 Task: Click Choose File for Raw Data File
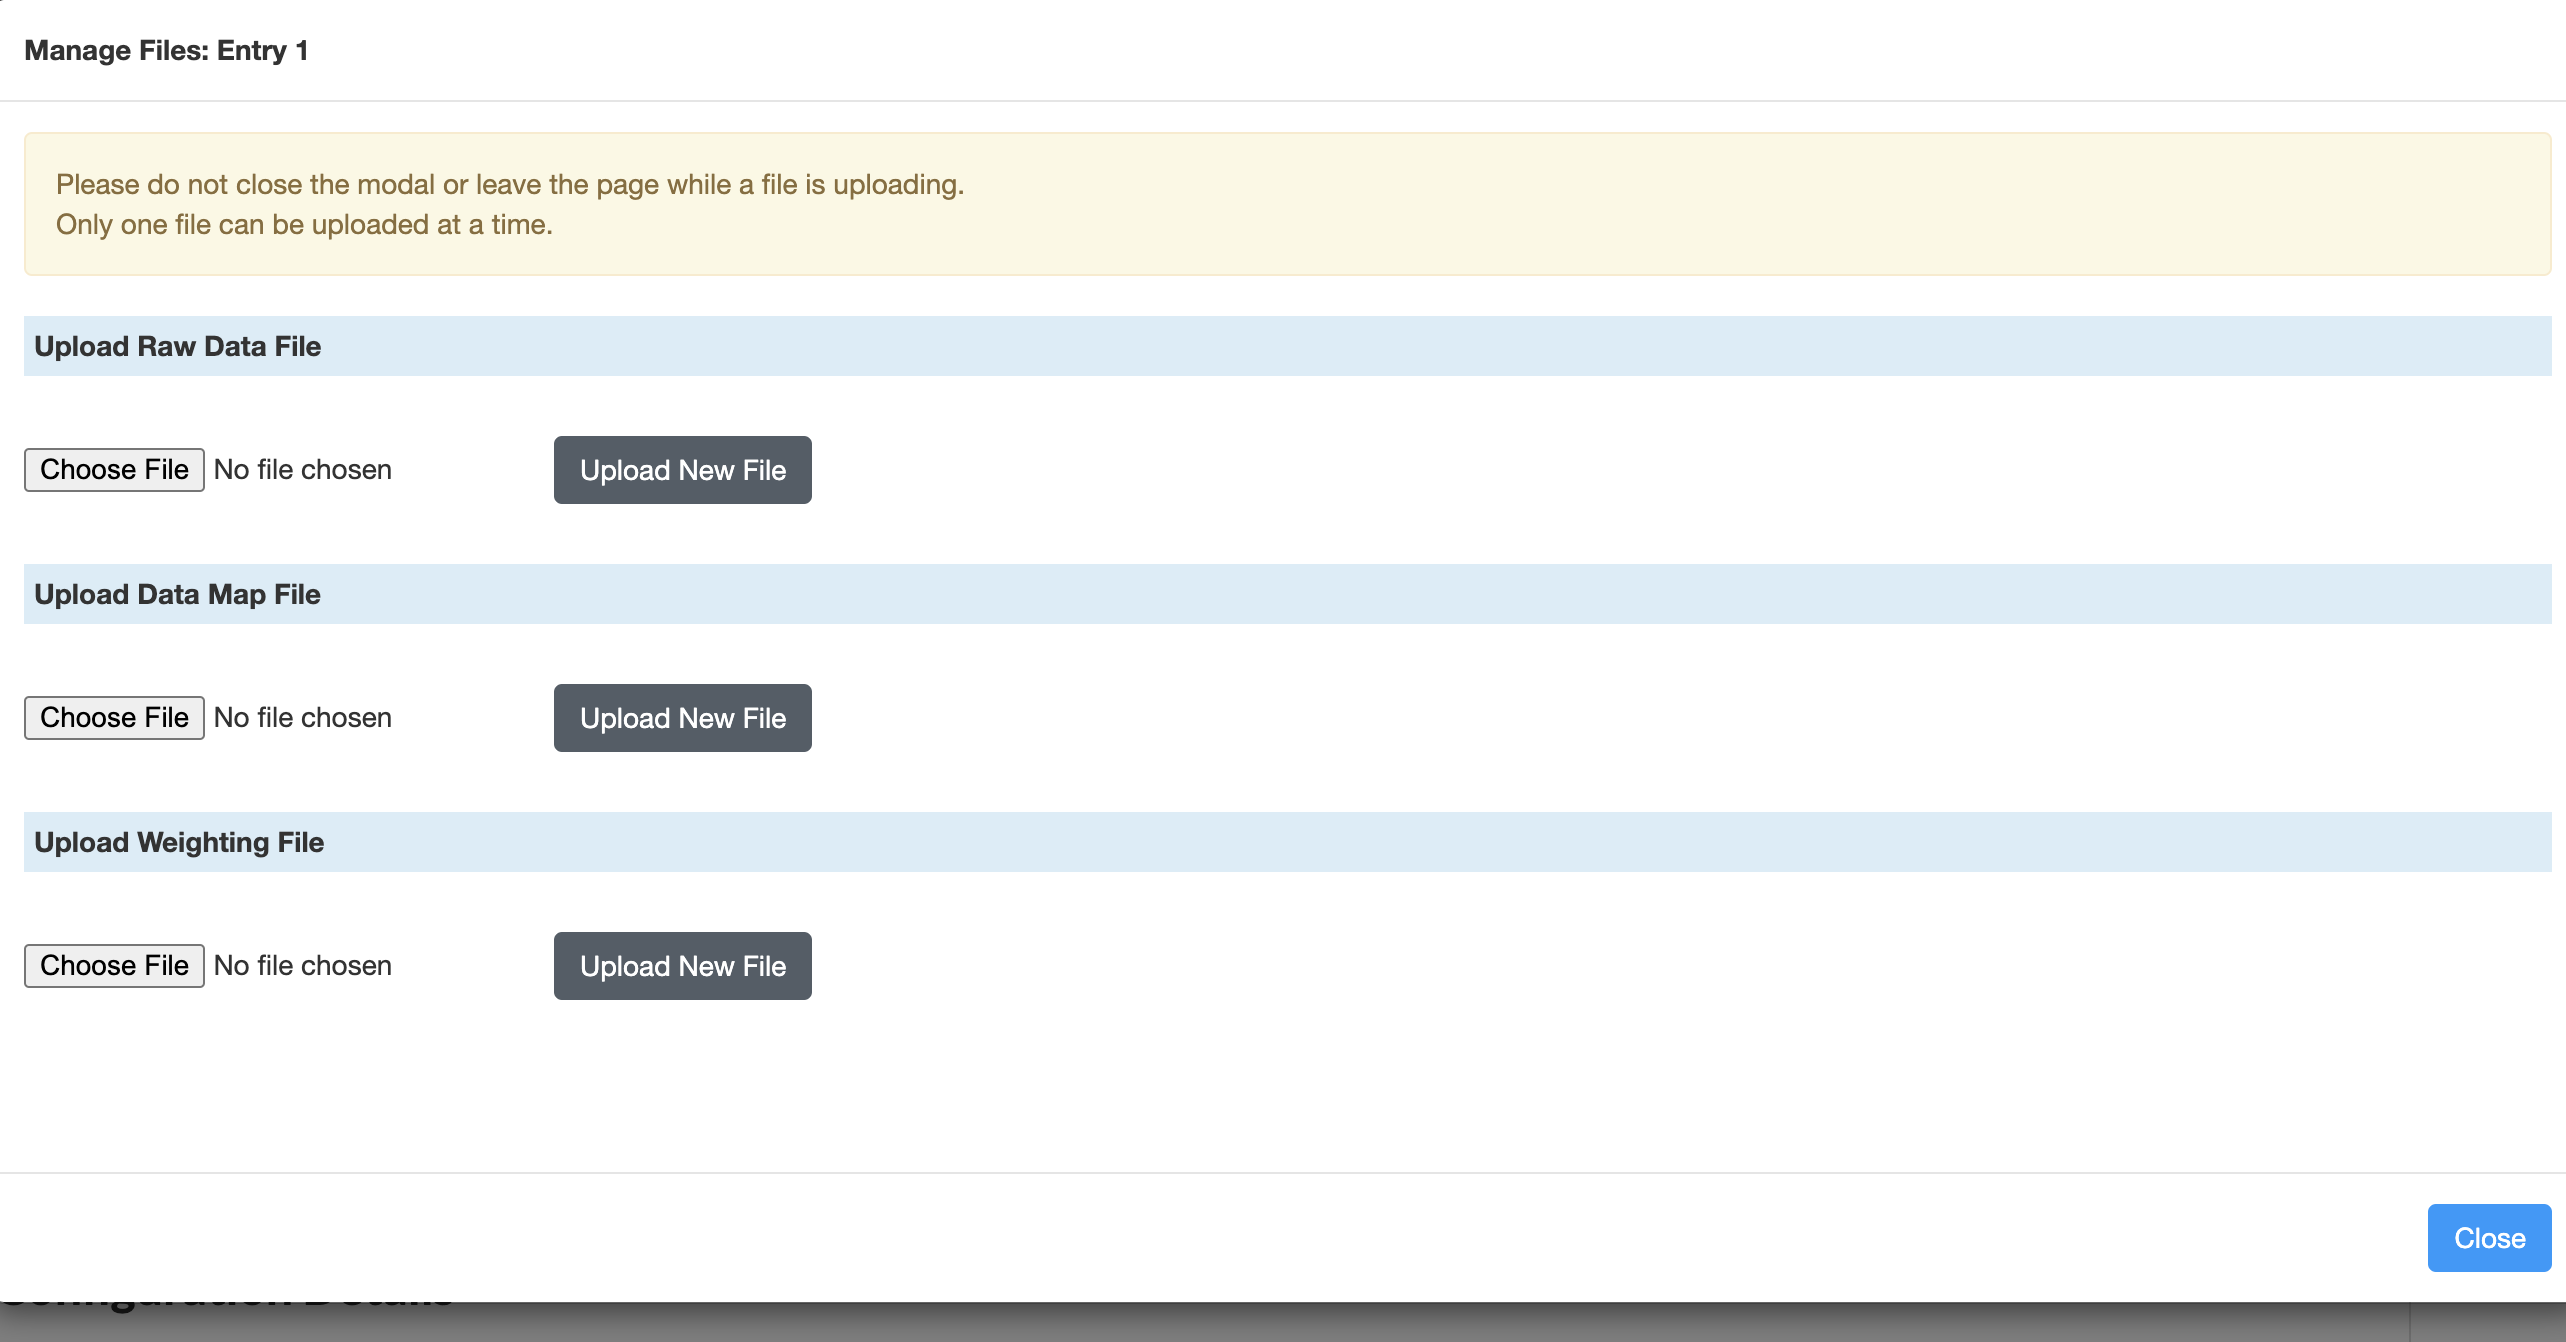114,470
